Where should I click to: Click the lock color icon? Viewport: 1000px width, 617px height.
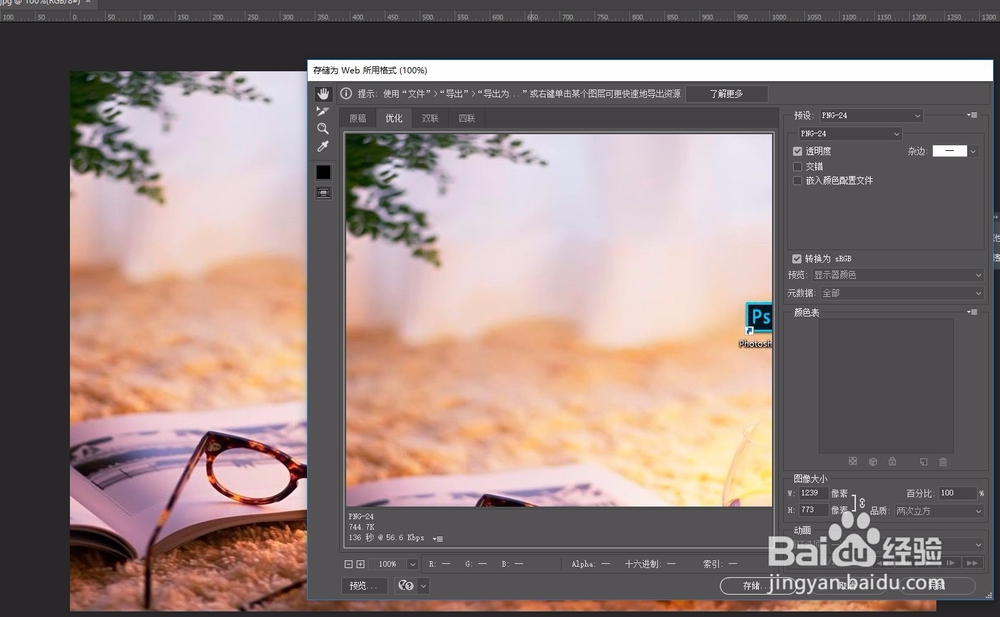pyautogui.click(x=892, y=461)
